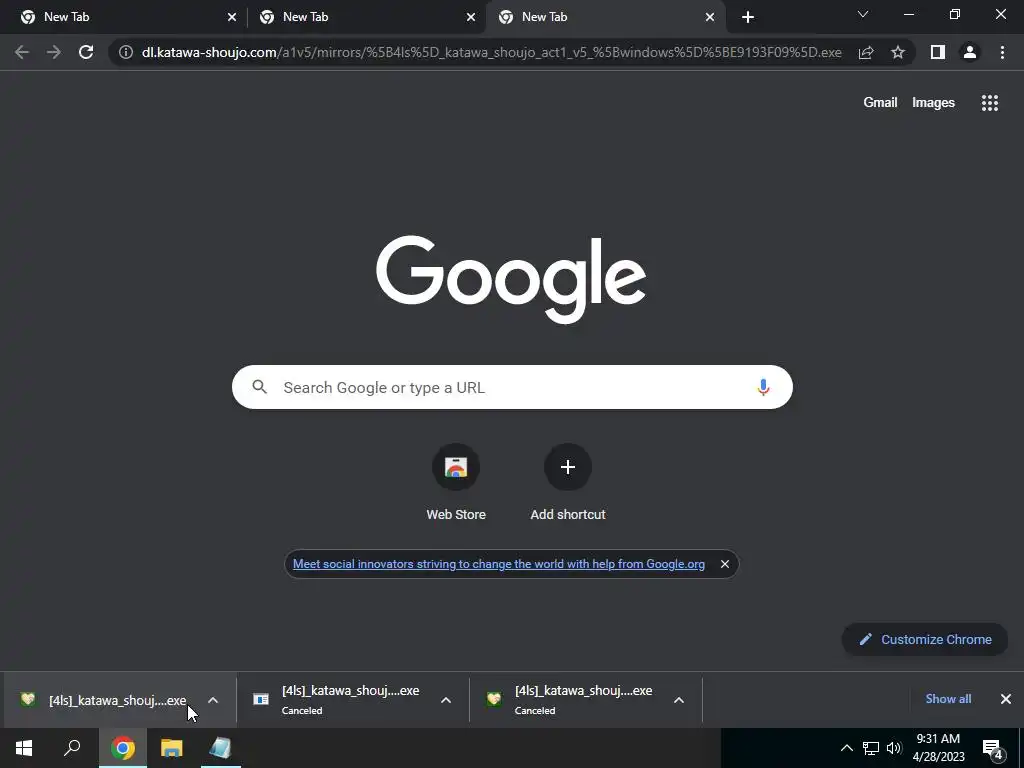Close the downloads bar
The height and width of the screenshot is (768, 1024).
click(1006, 699)
